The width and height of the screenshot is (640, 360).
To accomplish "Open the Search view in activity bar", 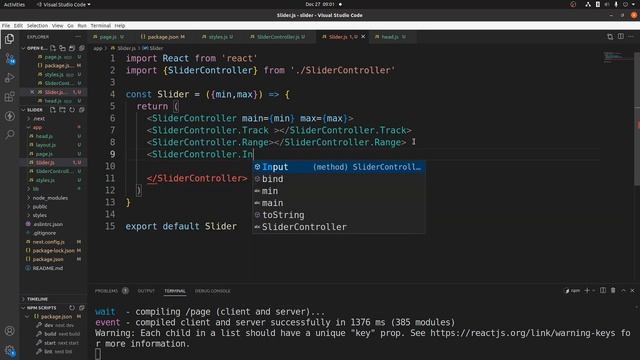I will 9,135.
